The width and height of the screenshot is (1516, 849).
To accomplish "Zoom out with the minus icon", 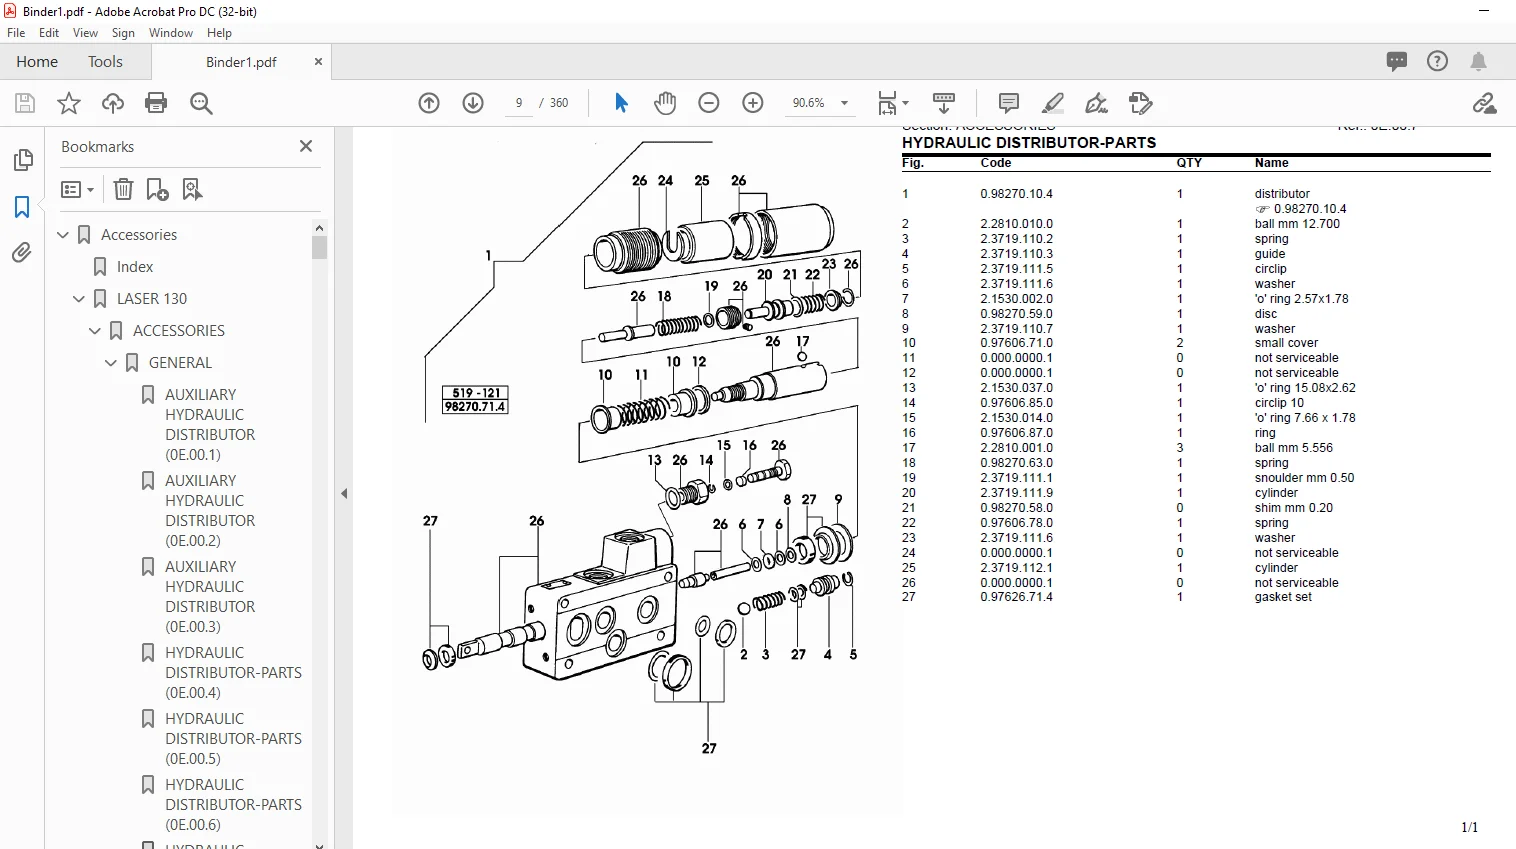I will pos(709,103).
